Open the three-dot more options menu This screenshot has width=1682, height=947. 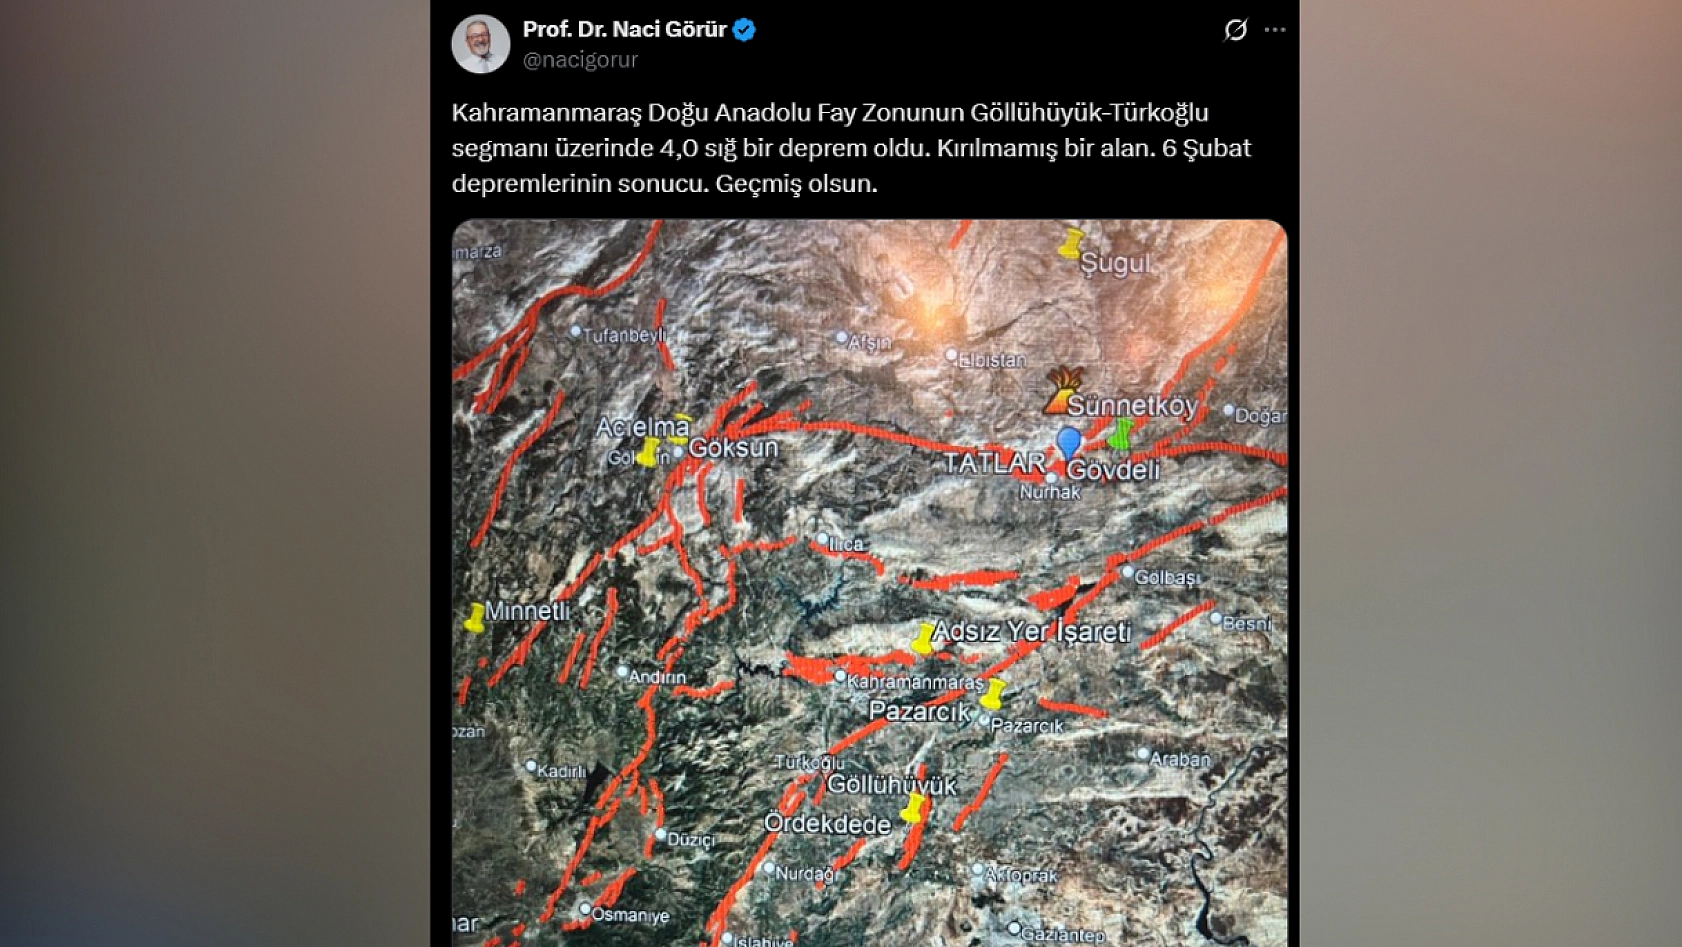[1275, 30]
